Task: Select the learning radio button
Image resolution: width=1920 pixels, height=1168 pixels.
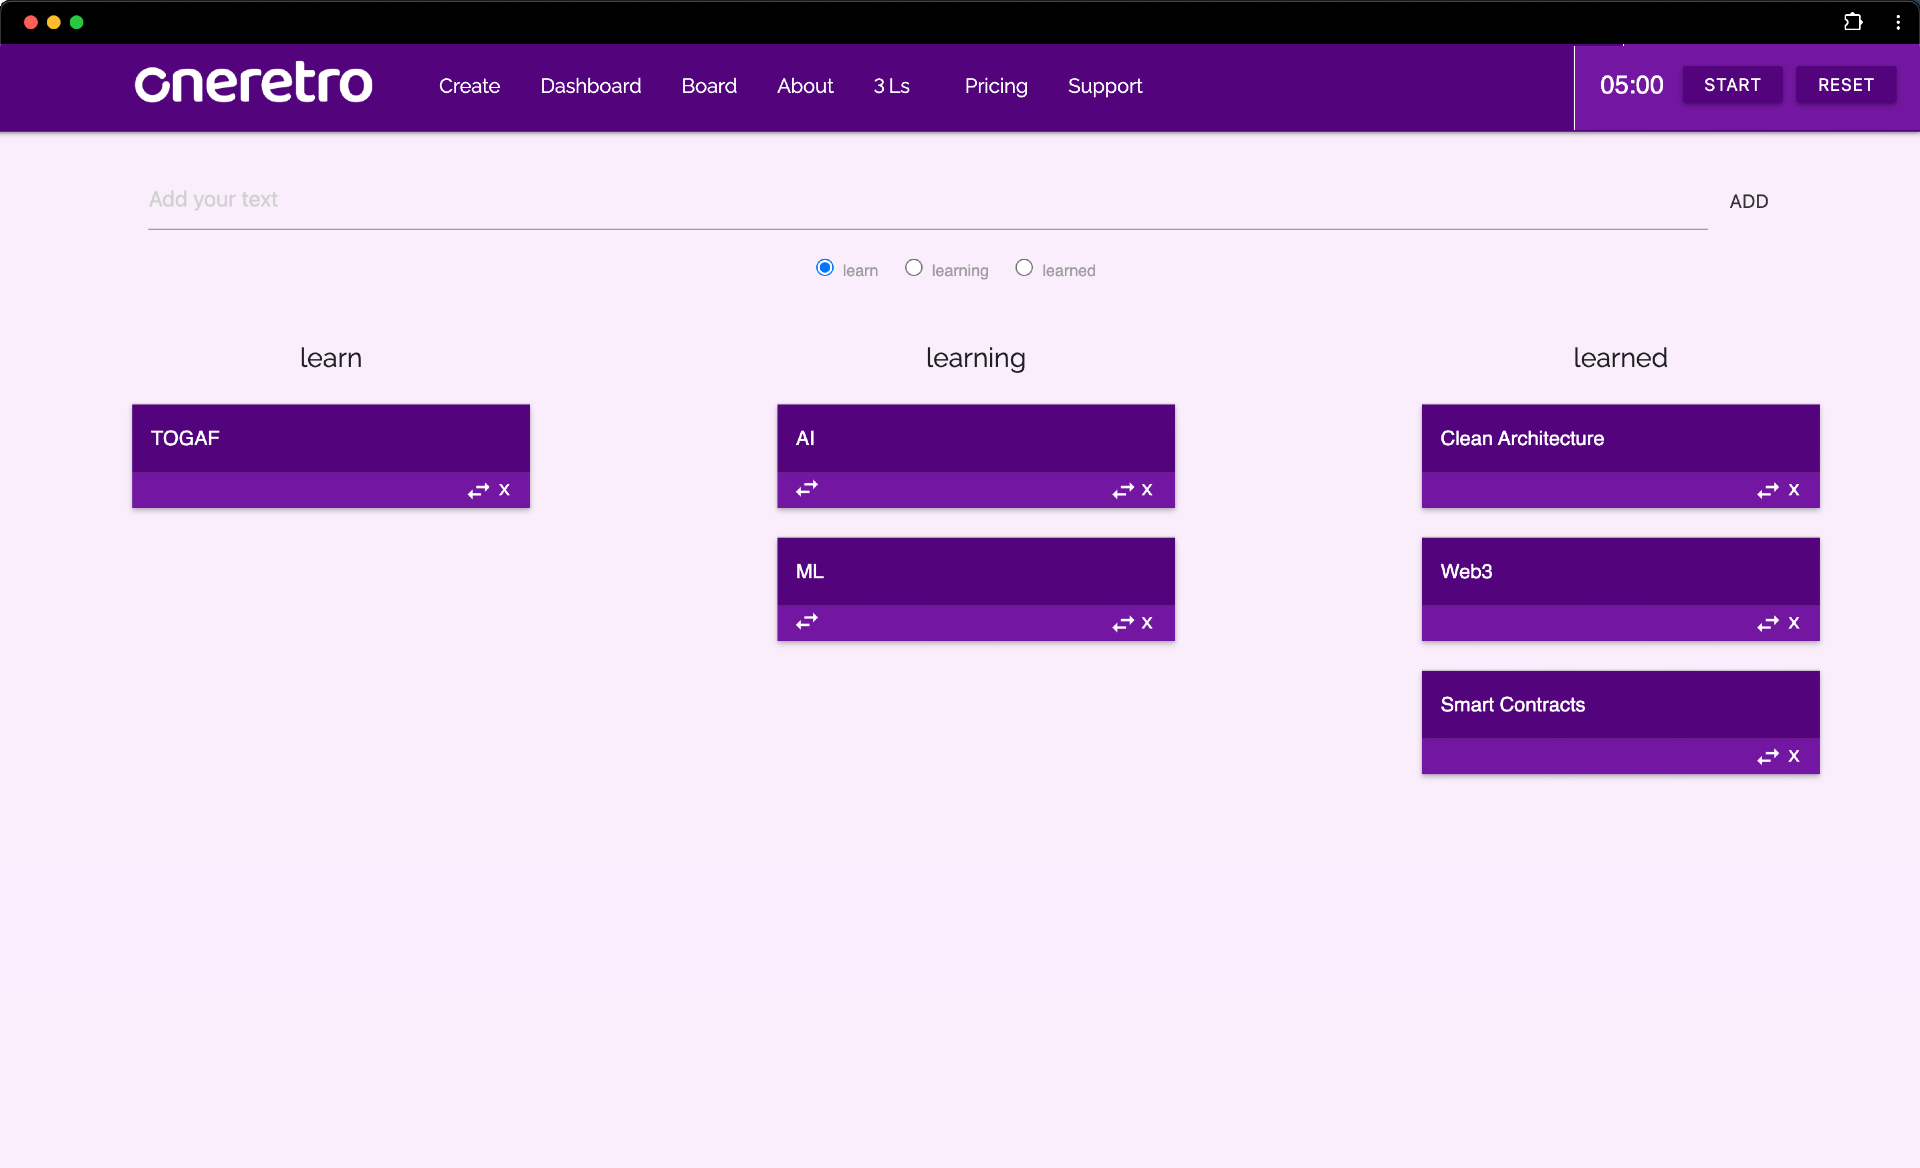Action: tap(913, 268)
